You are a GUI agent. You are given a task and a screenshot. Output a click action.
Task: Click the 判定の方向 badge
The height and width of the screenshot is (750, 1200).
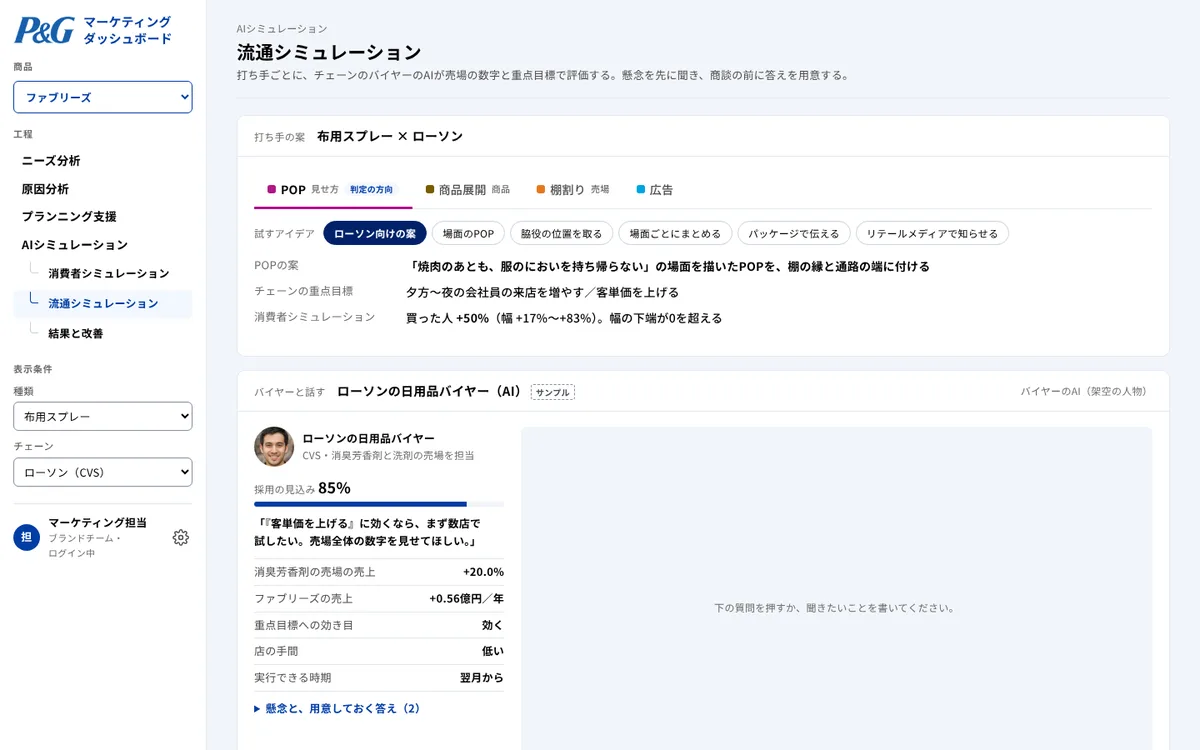point(371,189)
